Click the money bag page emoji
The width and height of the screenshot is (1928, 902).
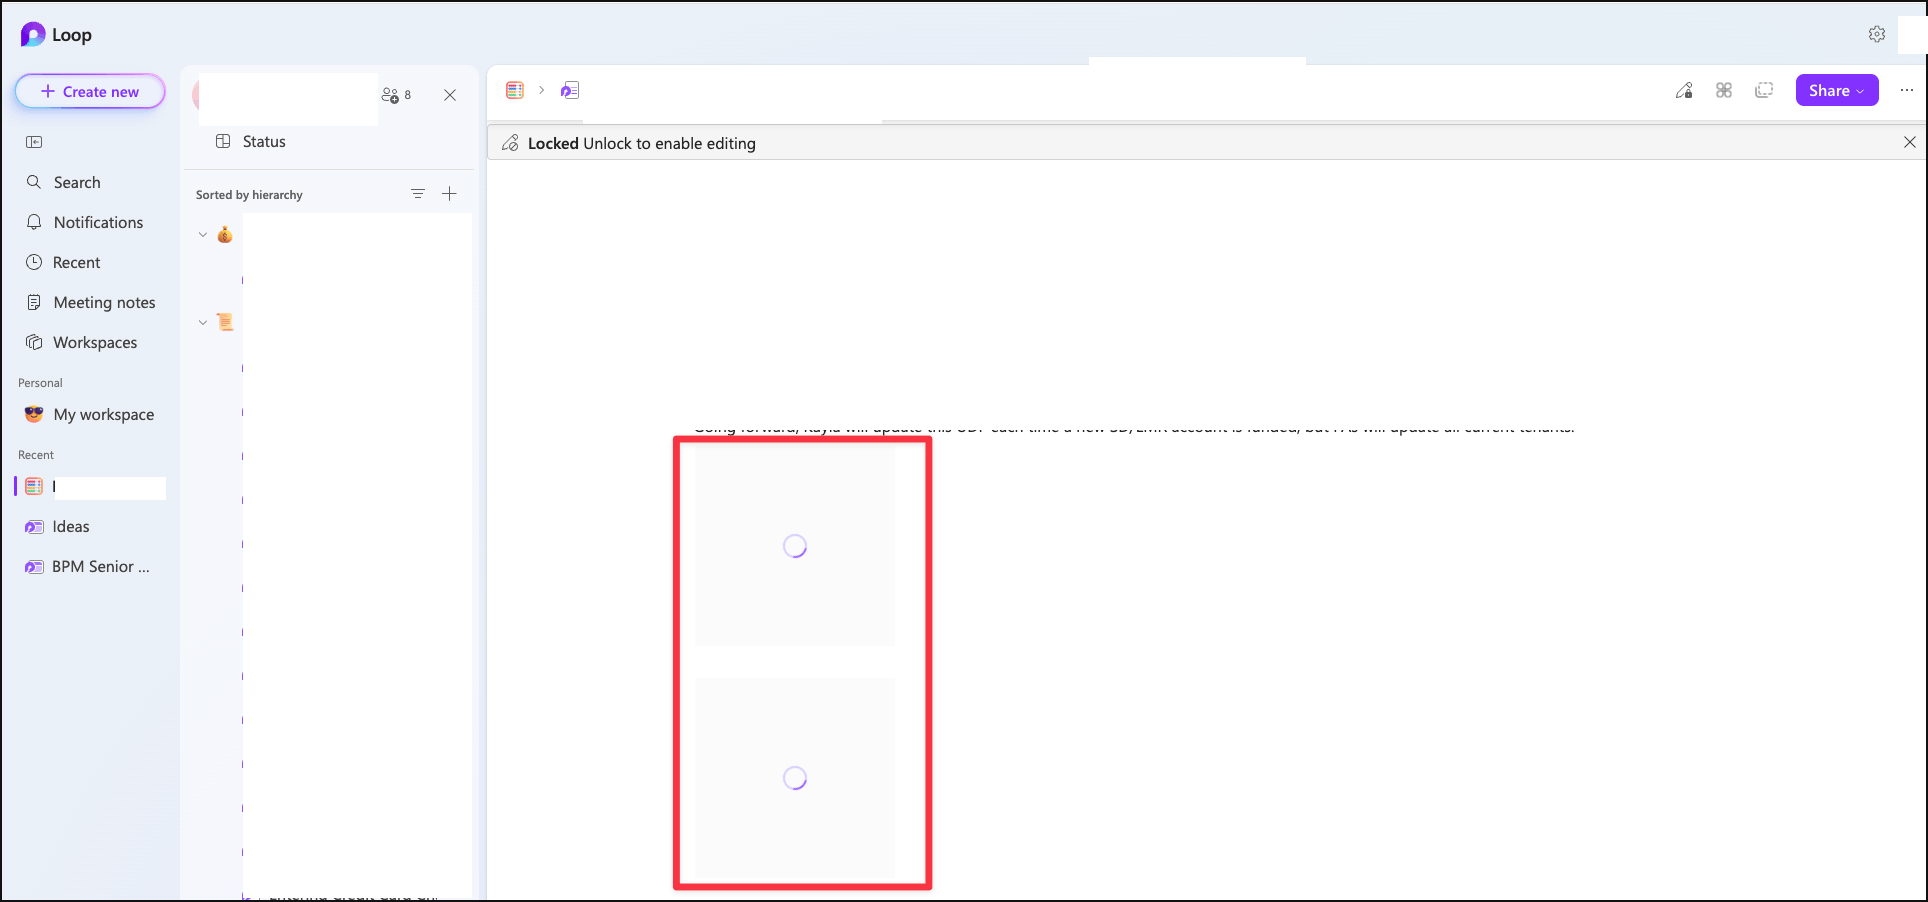(x=225, y=235)
